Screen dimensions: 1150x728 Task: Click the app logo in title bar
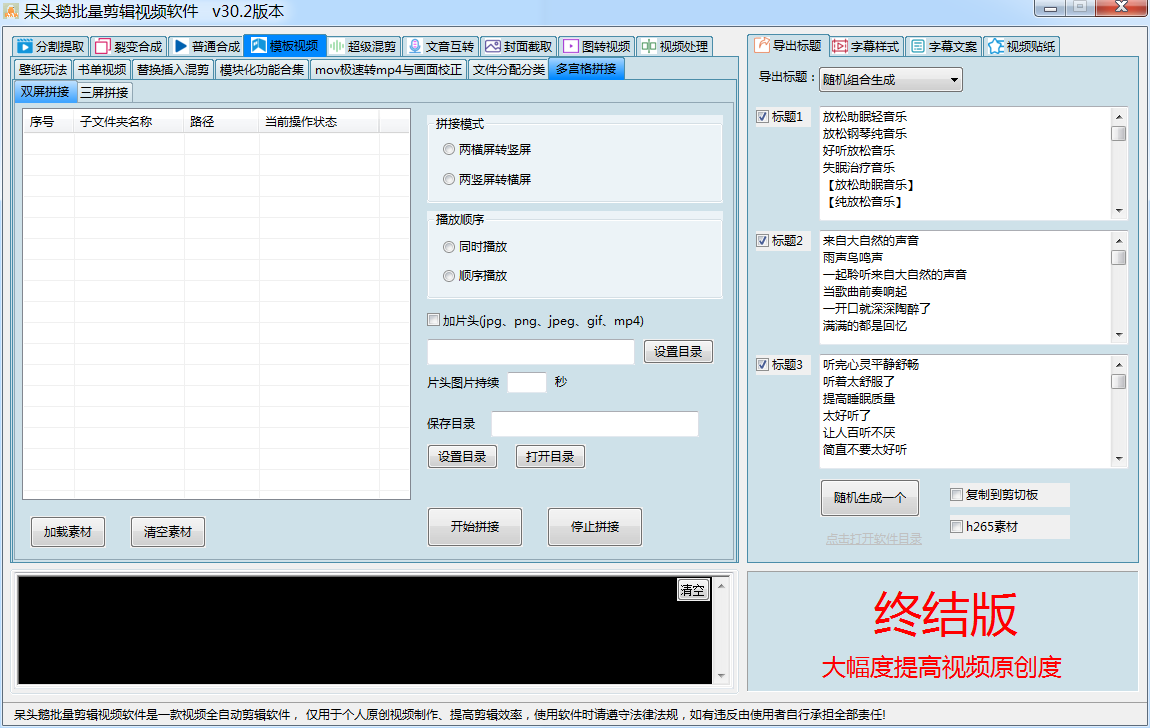click(x=11, y=12)
